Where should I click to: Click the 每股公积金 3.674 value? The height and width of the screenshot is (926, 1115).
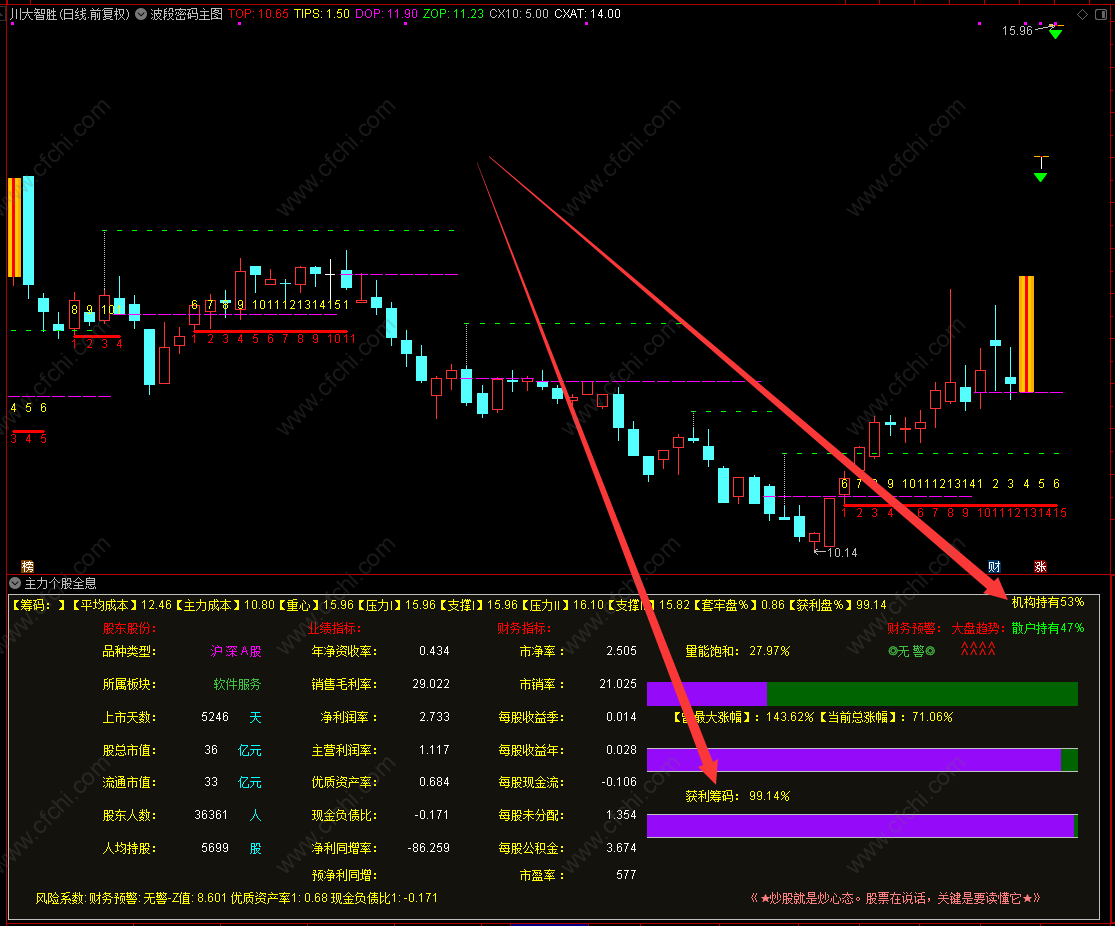[x=621, y=848]
